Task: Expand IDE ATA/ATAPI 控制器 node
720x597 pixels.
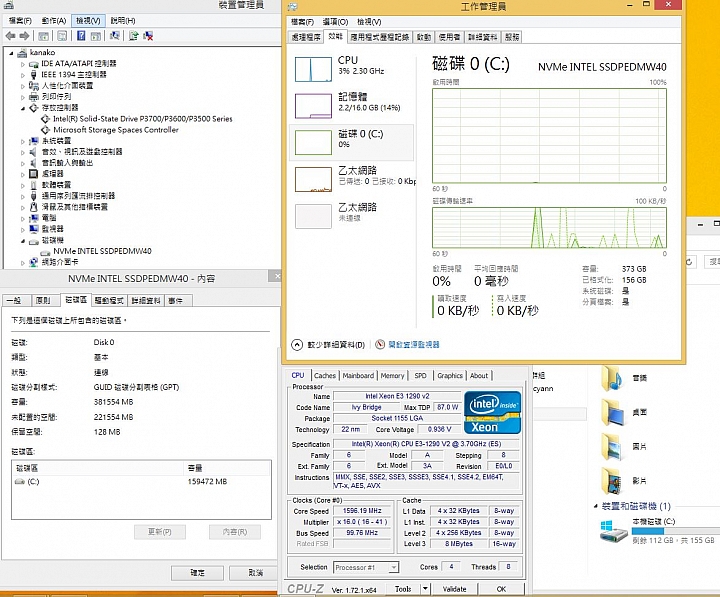Action: [x=22, y=64]
